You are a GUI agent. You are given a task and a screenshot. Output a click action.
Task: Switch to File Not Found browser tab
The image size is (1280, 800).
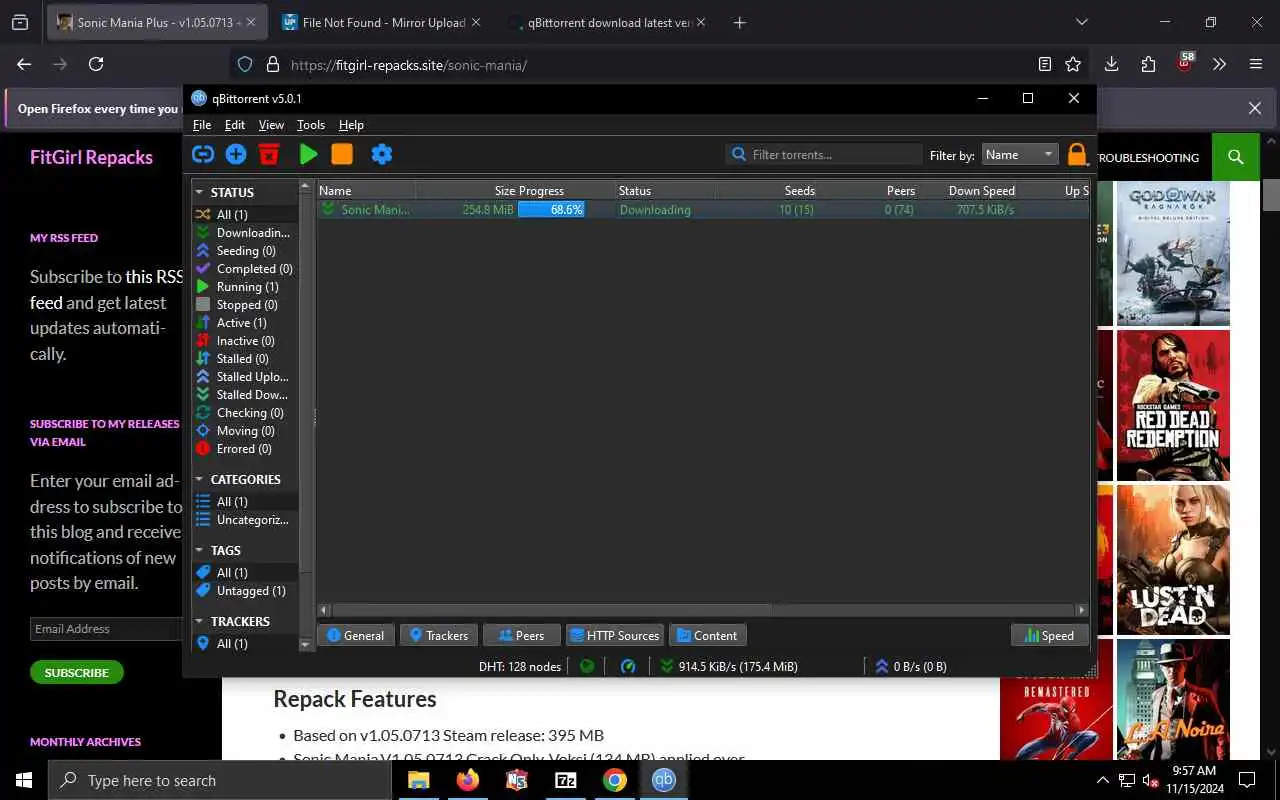(384, 22)
